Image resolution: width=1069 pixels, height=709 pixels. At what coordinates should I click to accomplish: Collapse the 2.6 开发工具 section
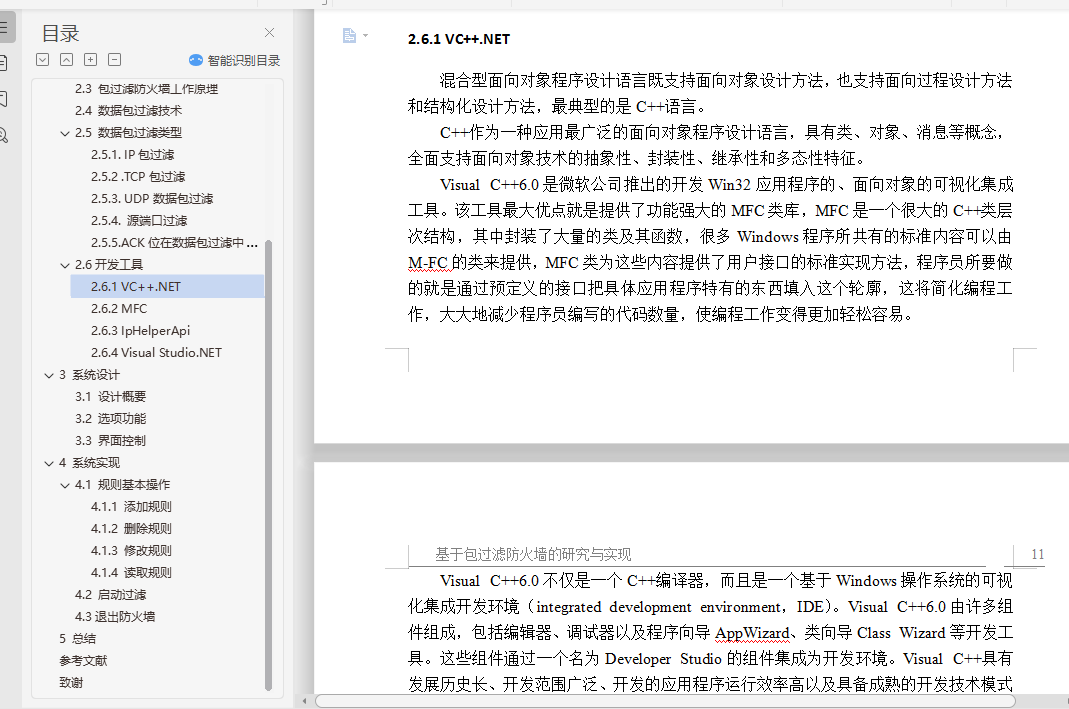[65, 265]
